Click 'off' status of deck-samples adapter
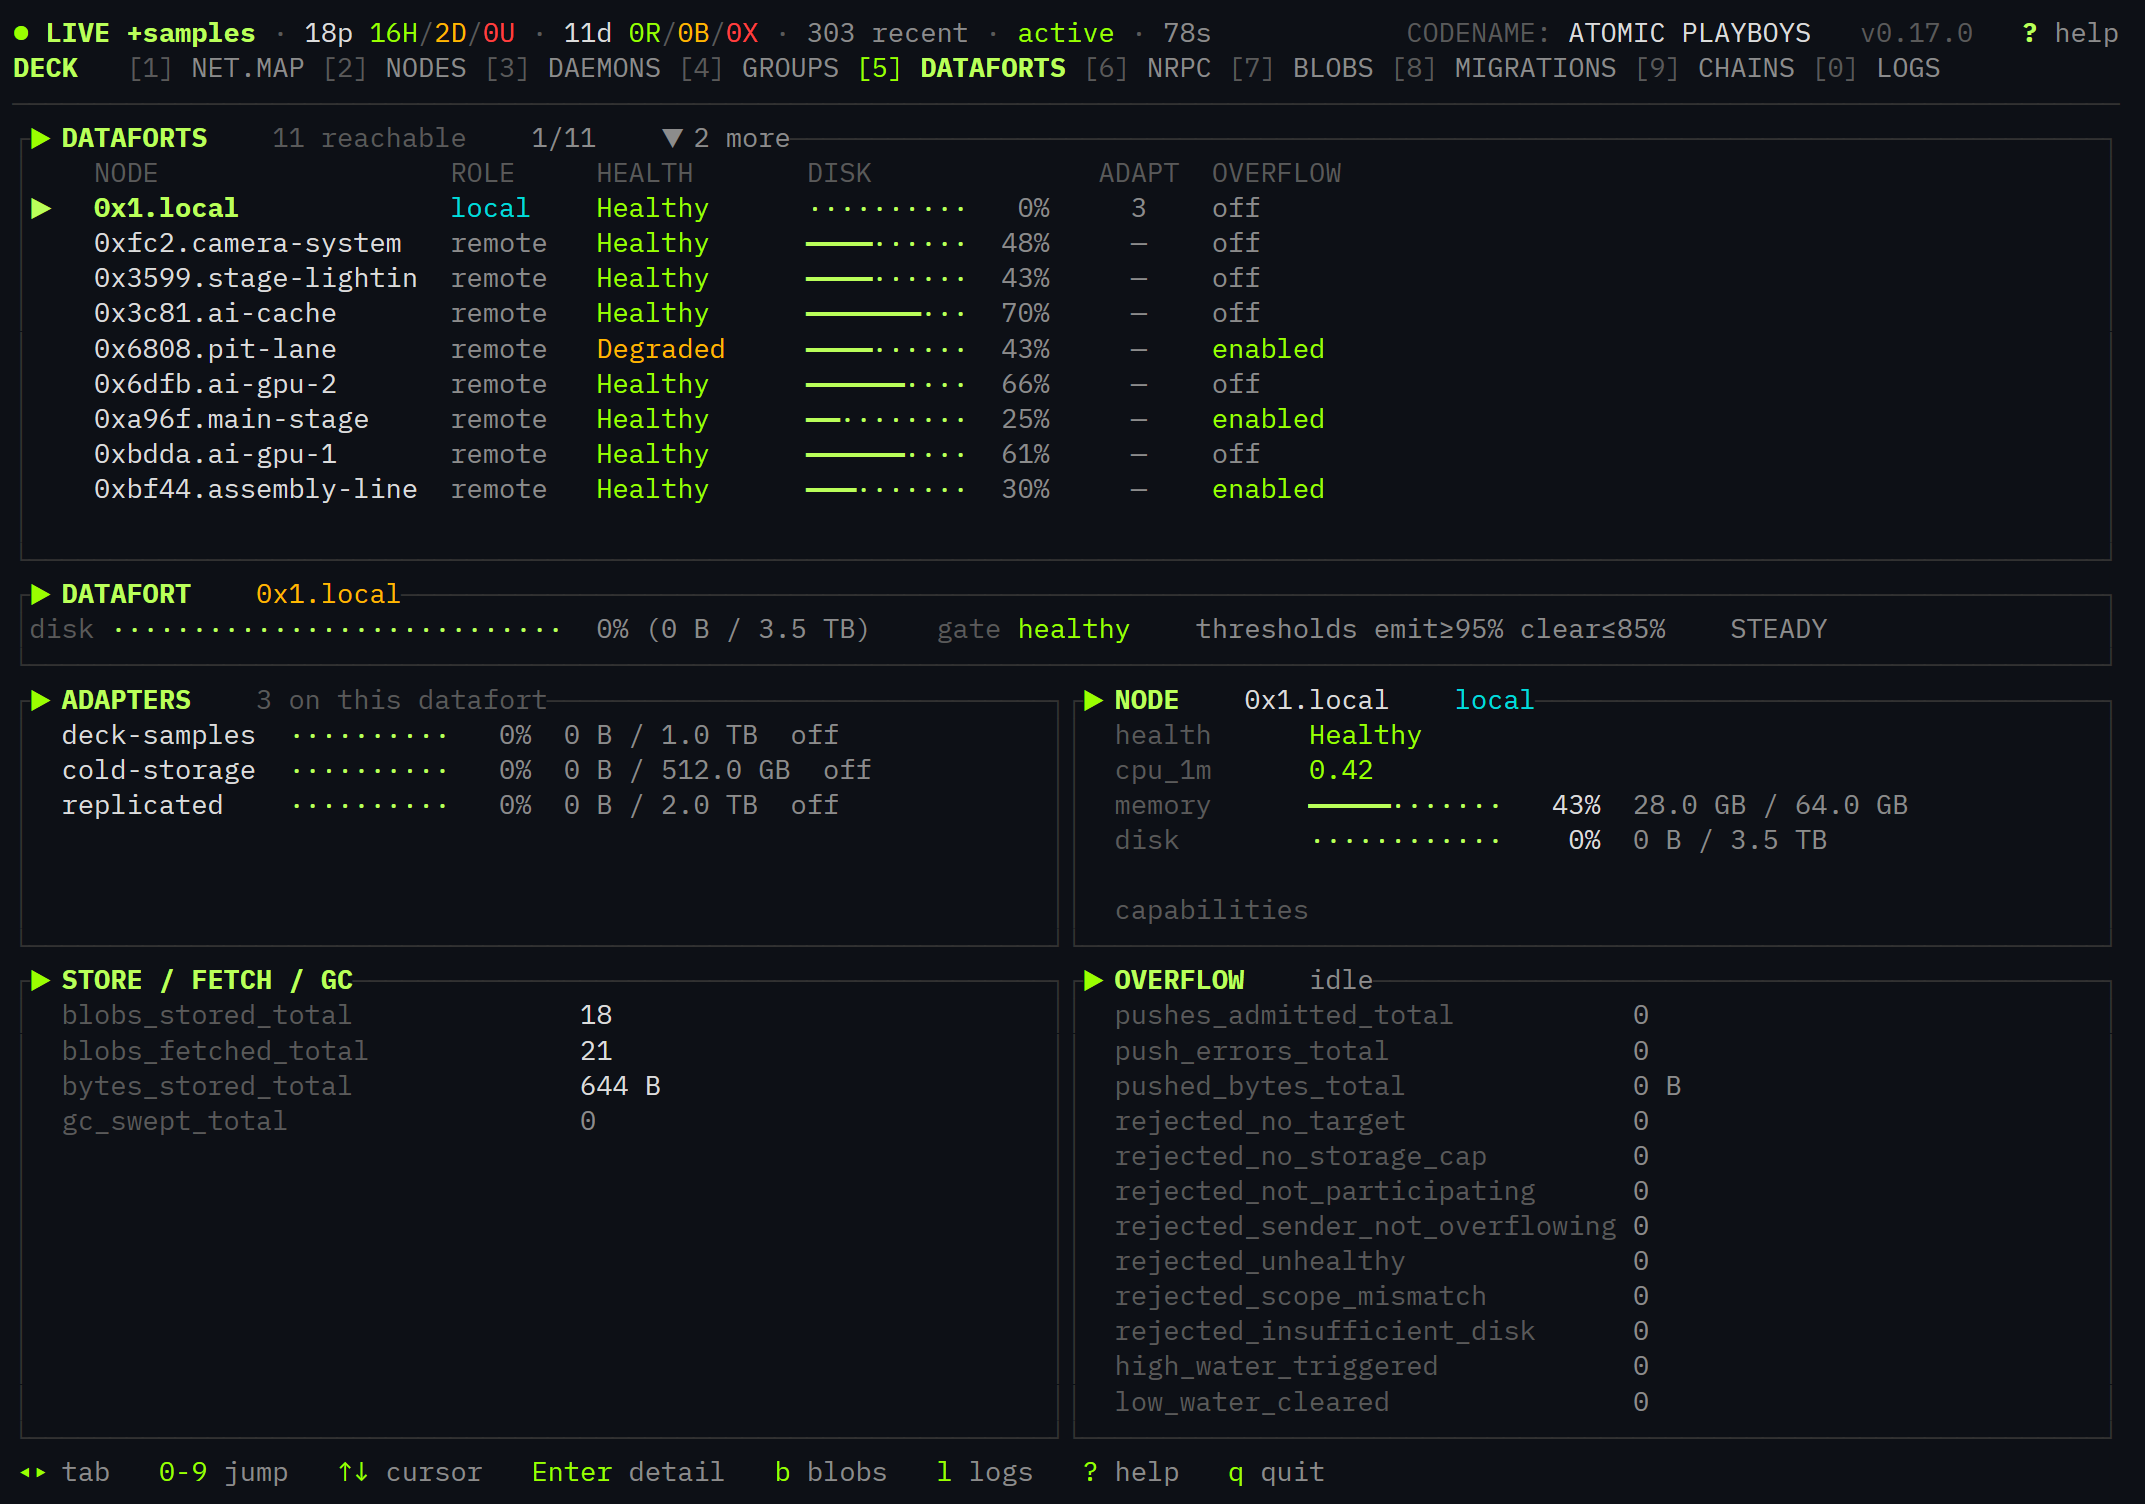This screenshot has width=2145, height=1504. pyautogui.click(x=815, y=735)
